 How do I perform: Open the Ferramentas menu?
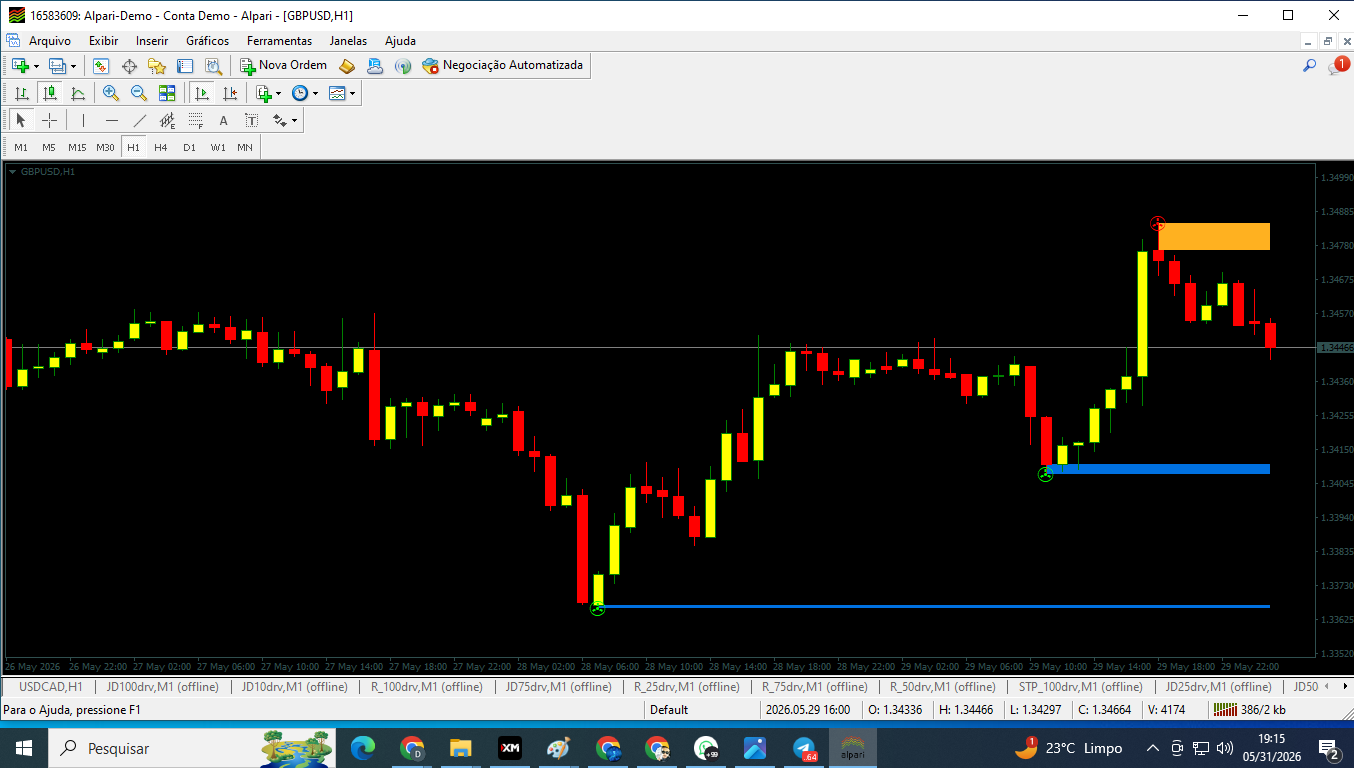(x=279, y=41)
